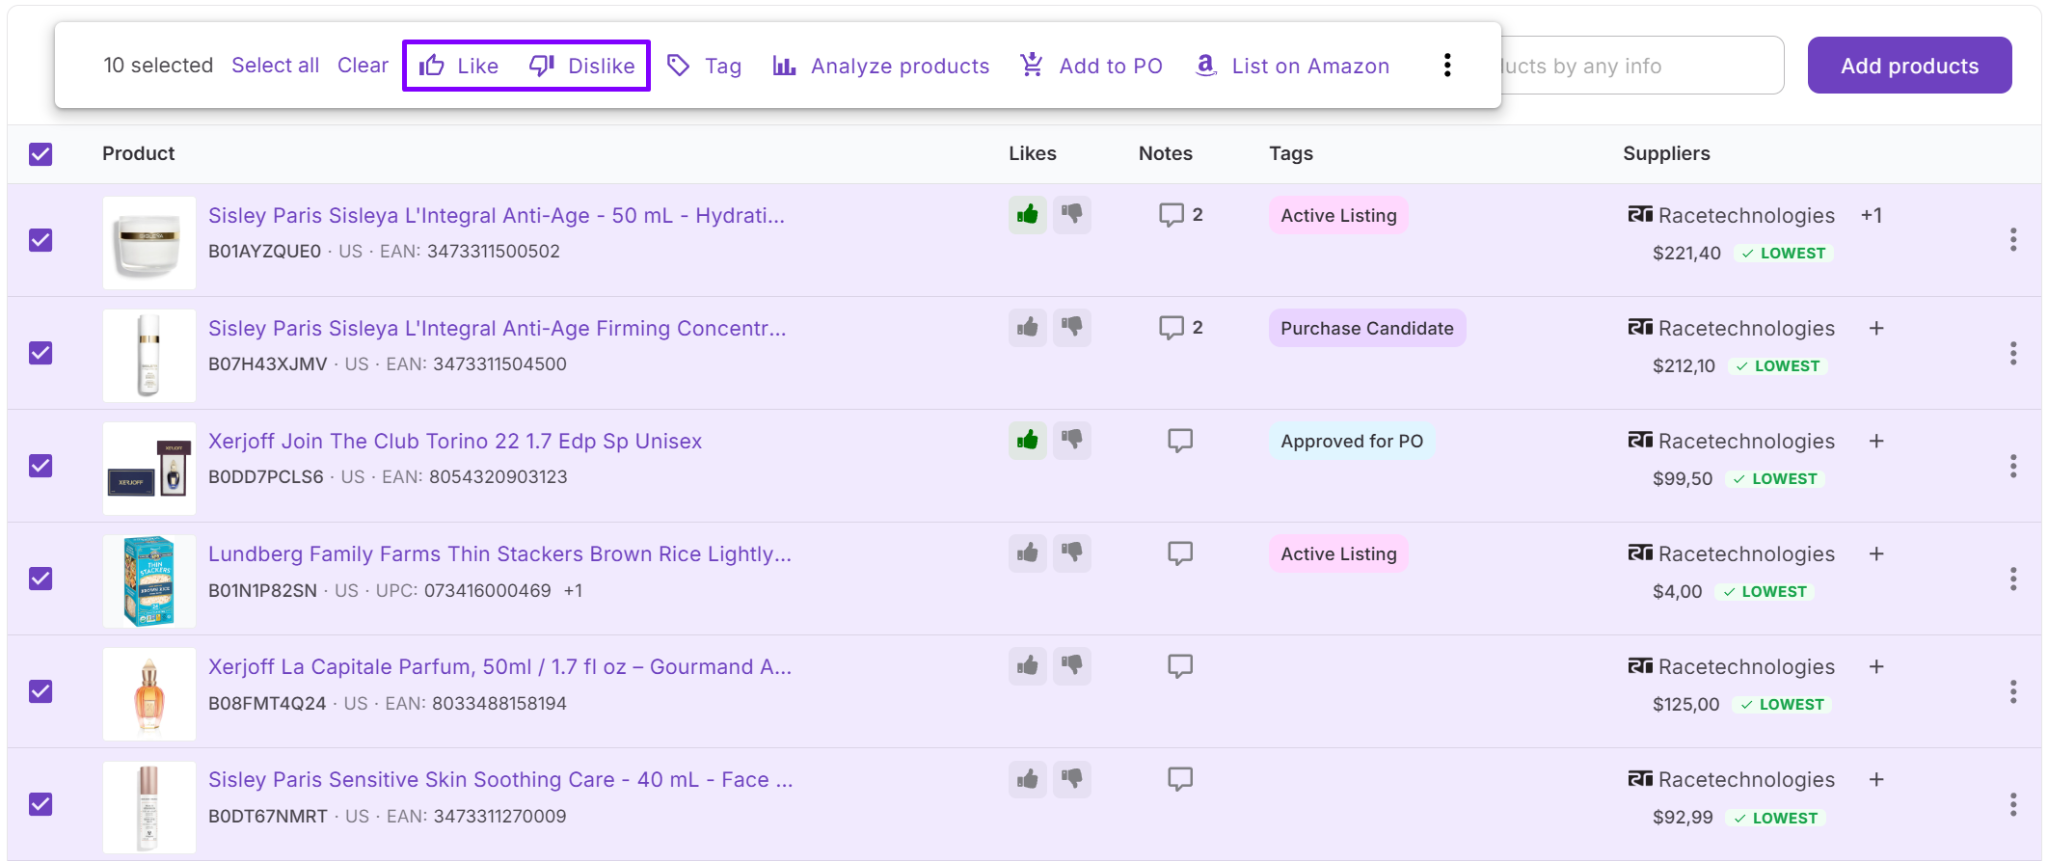2048x861 pixels.
Task: Open Sisleya L'Integral Anti-Age 50 mL product link
Action: pos(496,215)
